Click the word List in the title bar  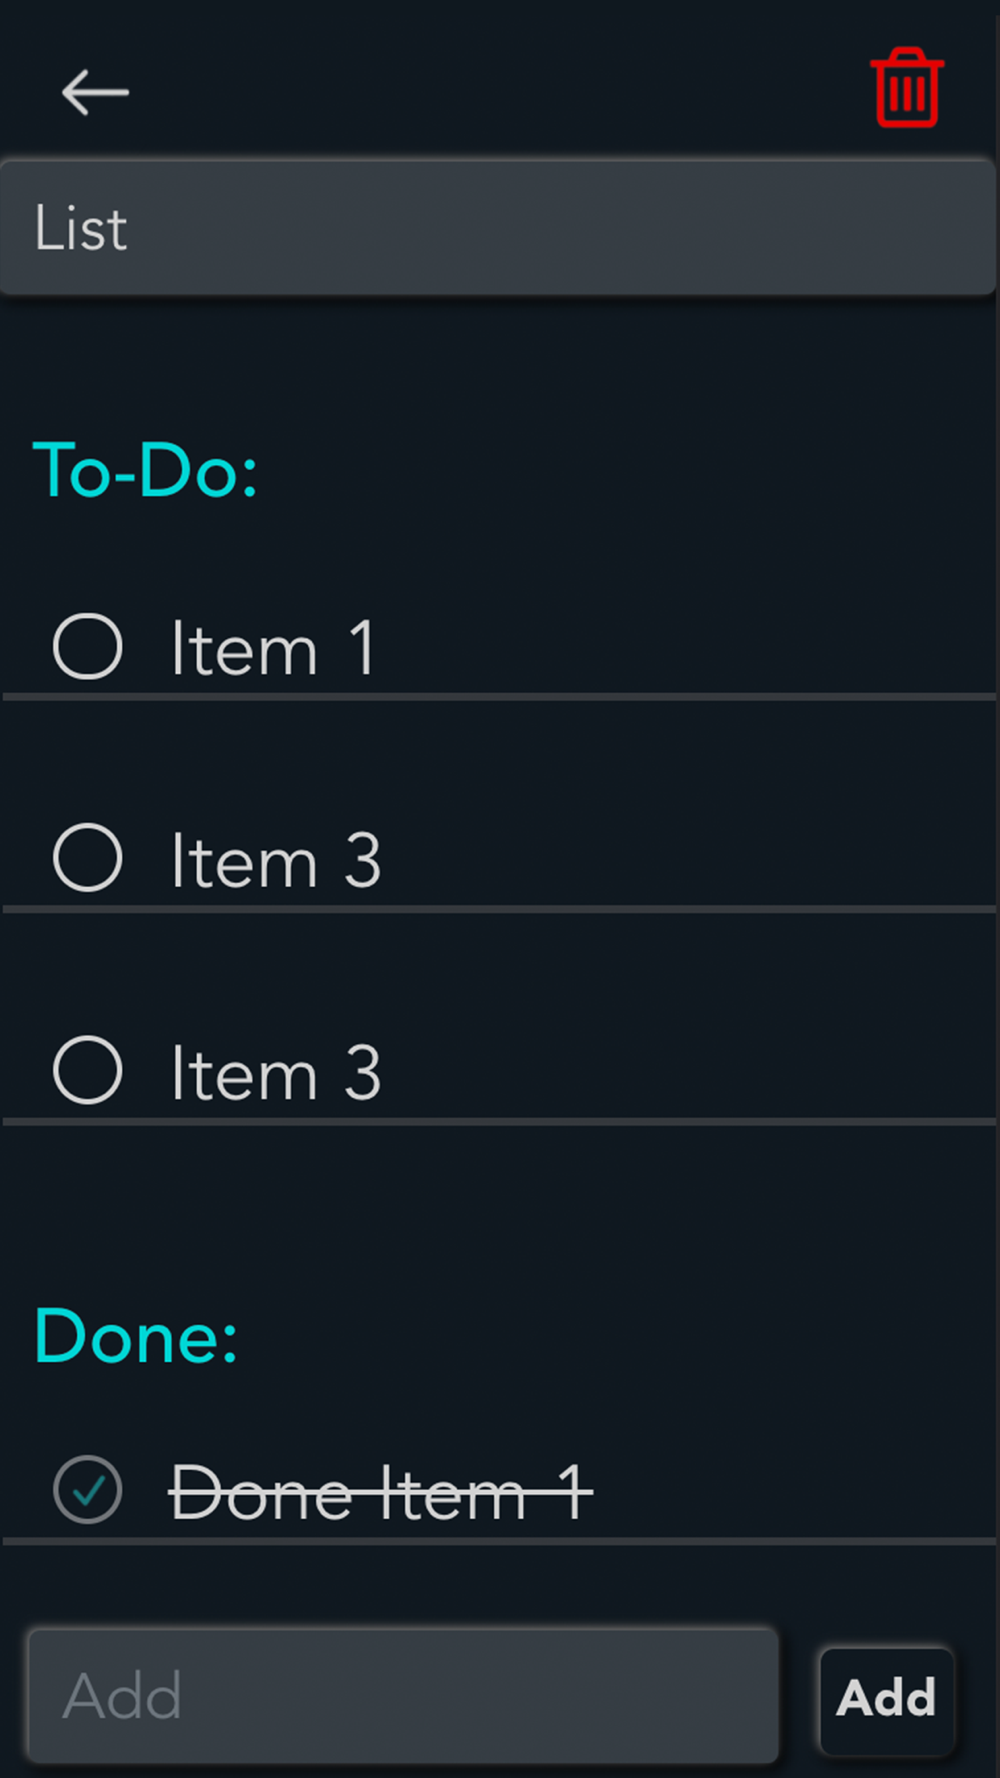[x=81, y=228]
